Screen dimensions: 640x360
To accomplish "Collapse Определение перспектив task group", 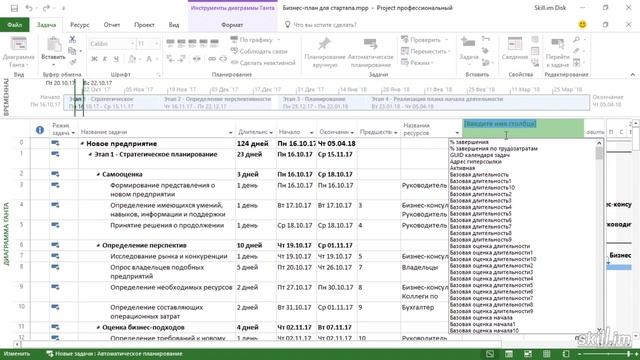I will 98,246.
